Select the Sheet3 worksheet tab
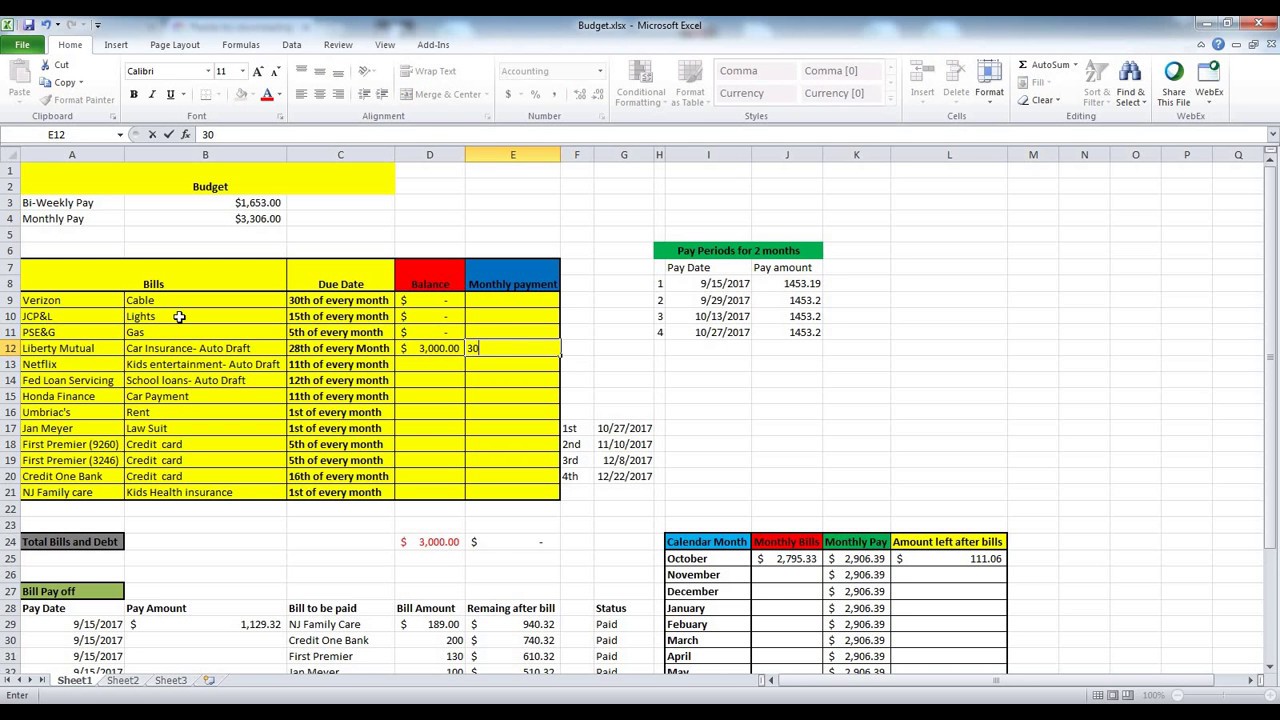Viewport: 1280px width, 720px height. (171, 681)
